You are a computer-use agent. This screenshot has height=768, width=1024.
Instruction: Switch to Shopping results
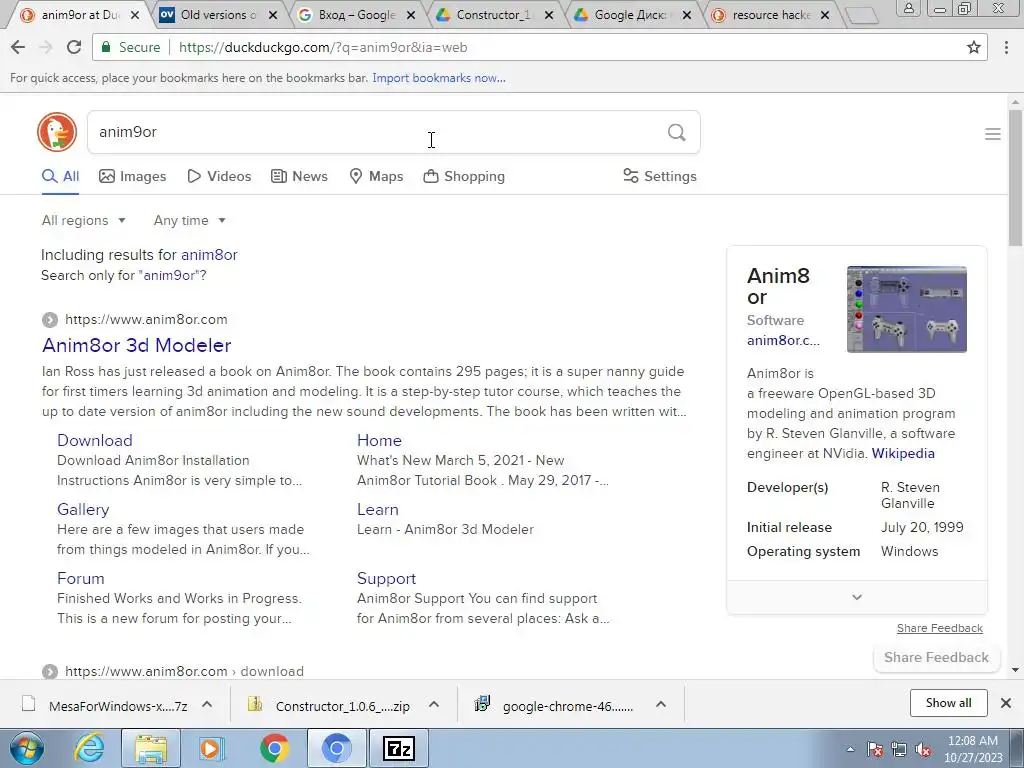pos(464,176)
